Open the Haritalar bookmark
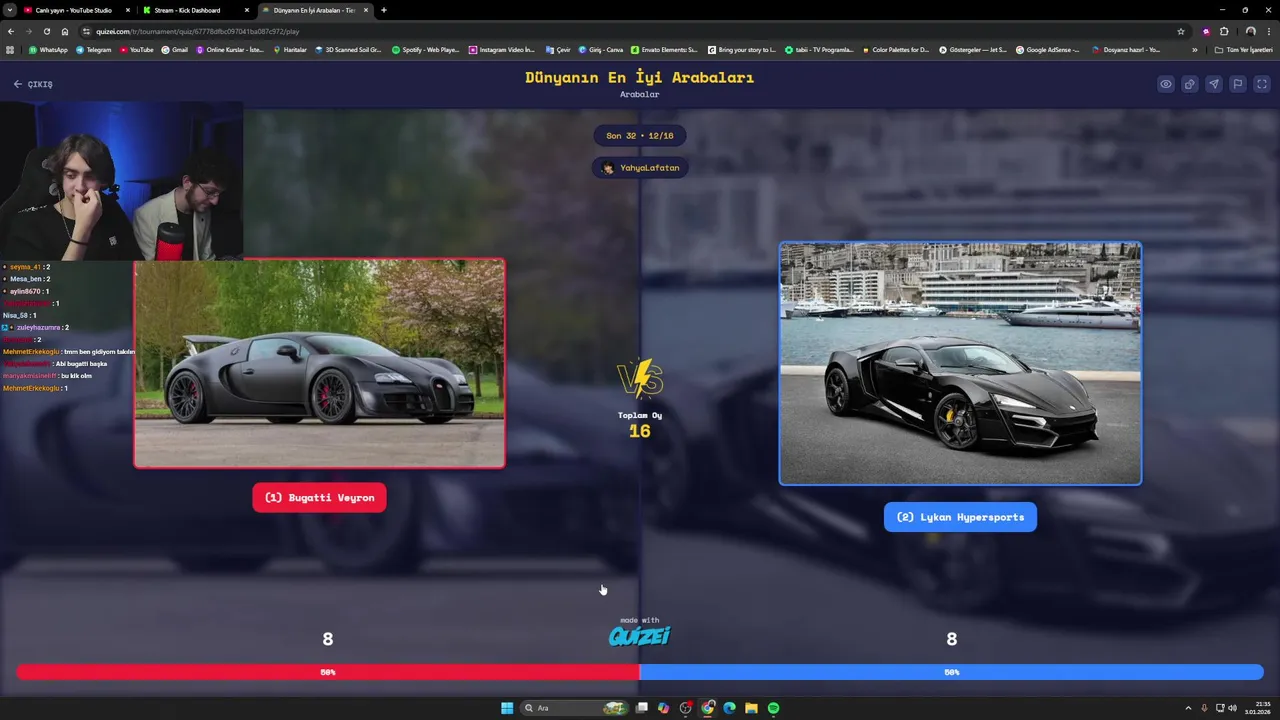 [x=290, y=50]
